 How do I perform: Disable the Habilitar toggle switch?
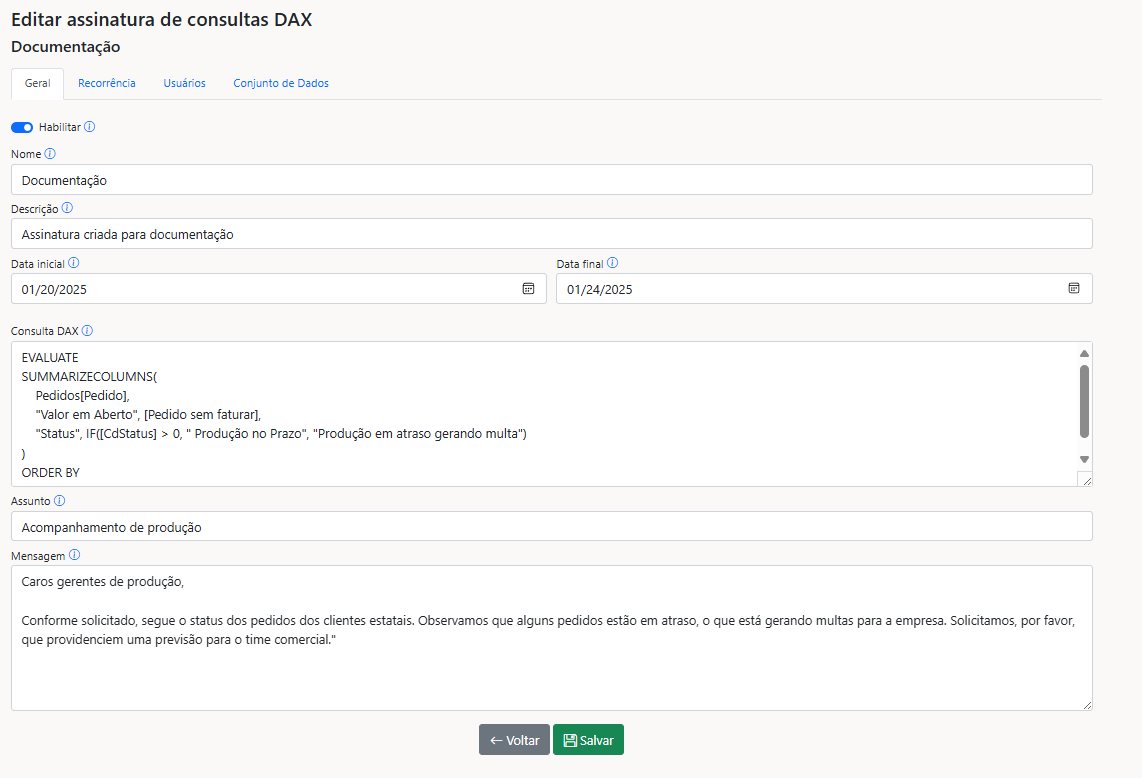[x=22, y=127]
